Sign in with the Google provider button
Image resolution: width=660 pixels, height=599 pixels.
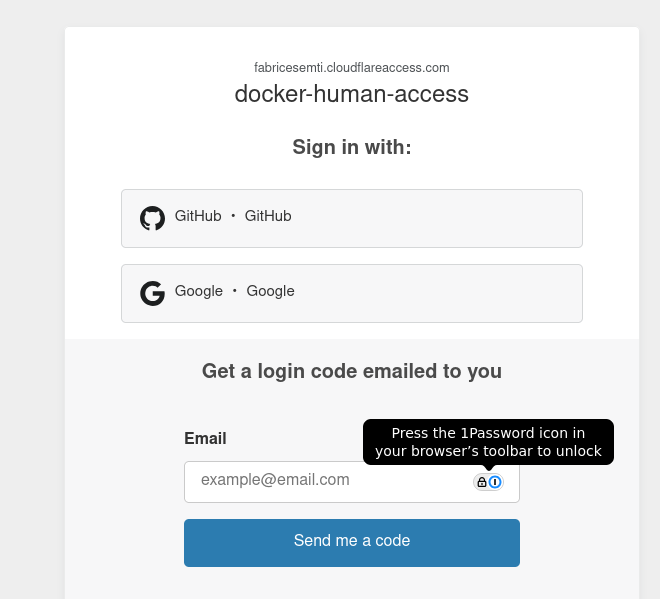tap(351, 293)
